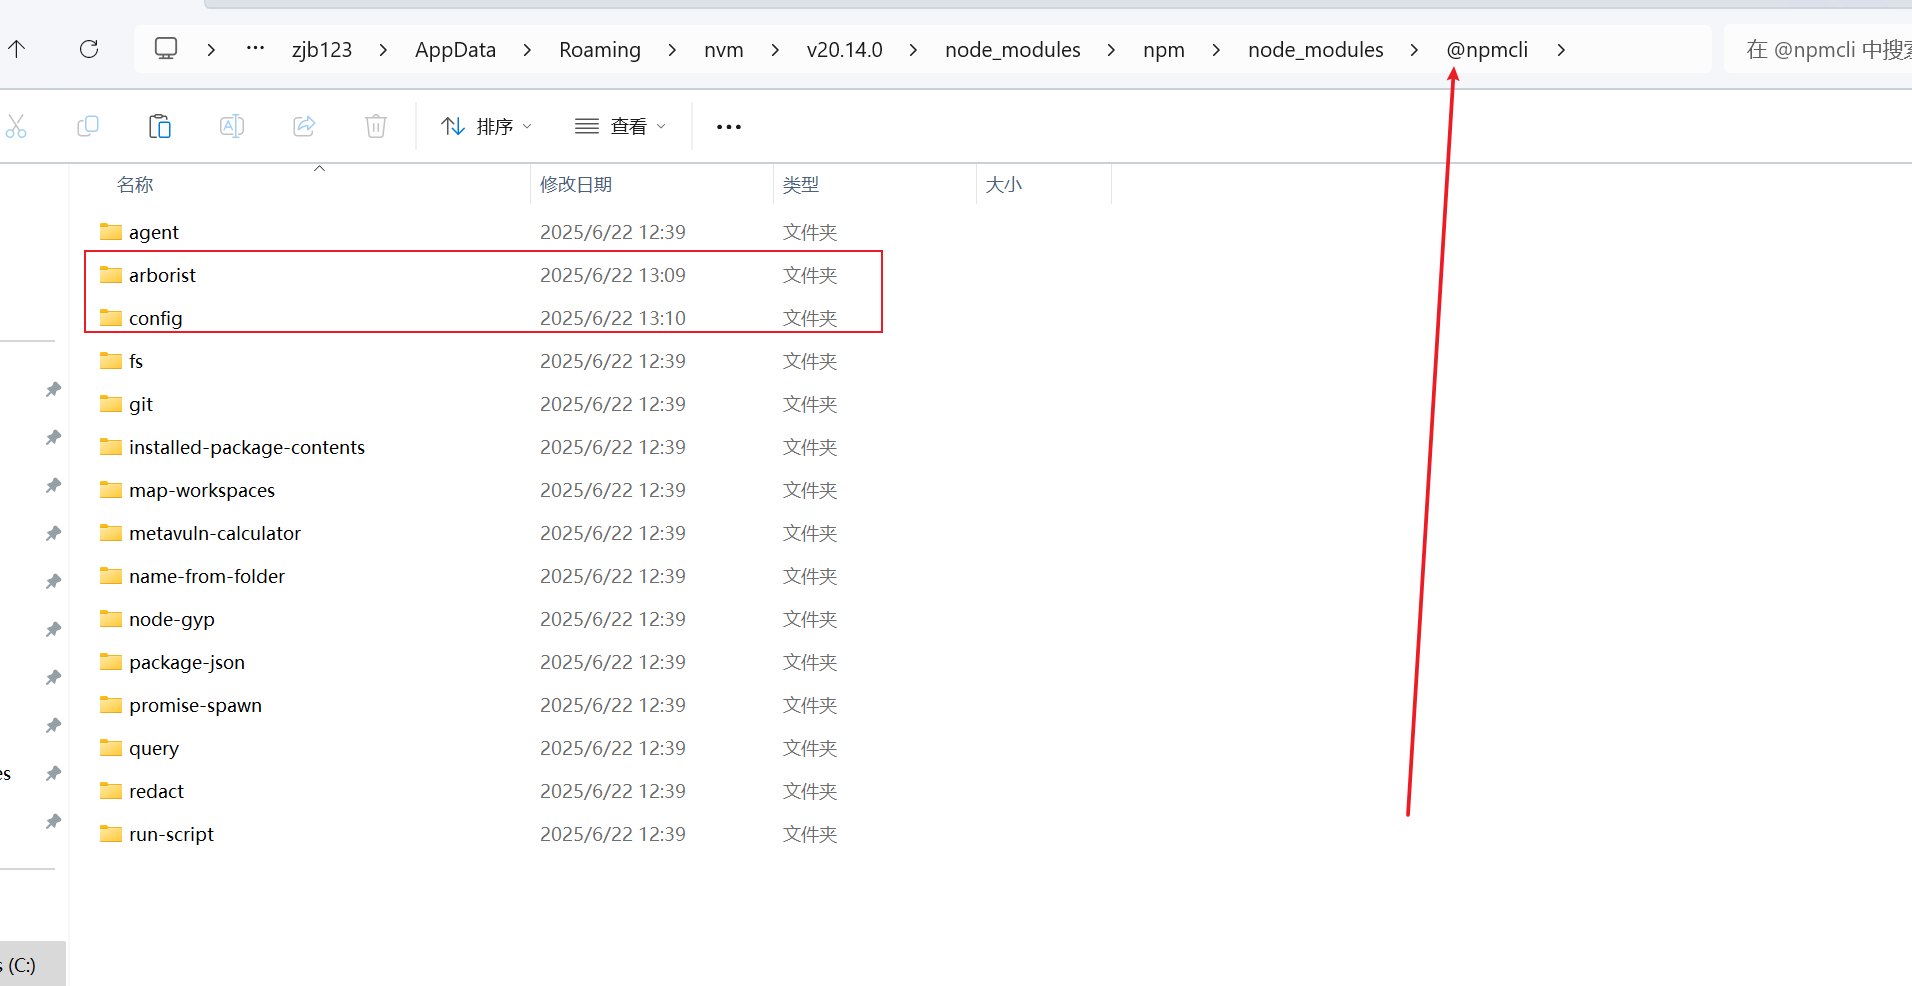
Task: Open the 查看 (View) dropdown
Action: click(x=620, y=125)
